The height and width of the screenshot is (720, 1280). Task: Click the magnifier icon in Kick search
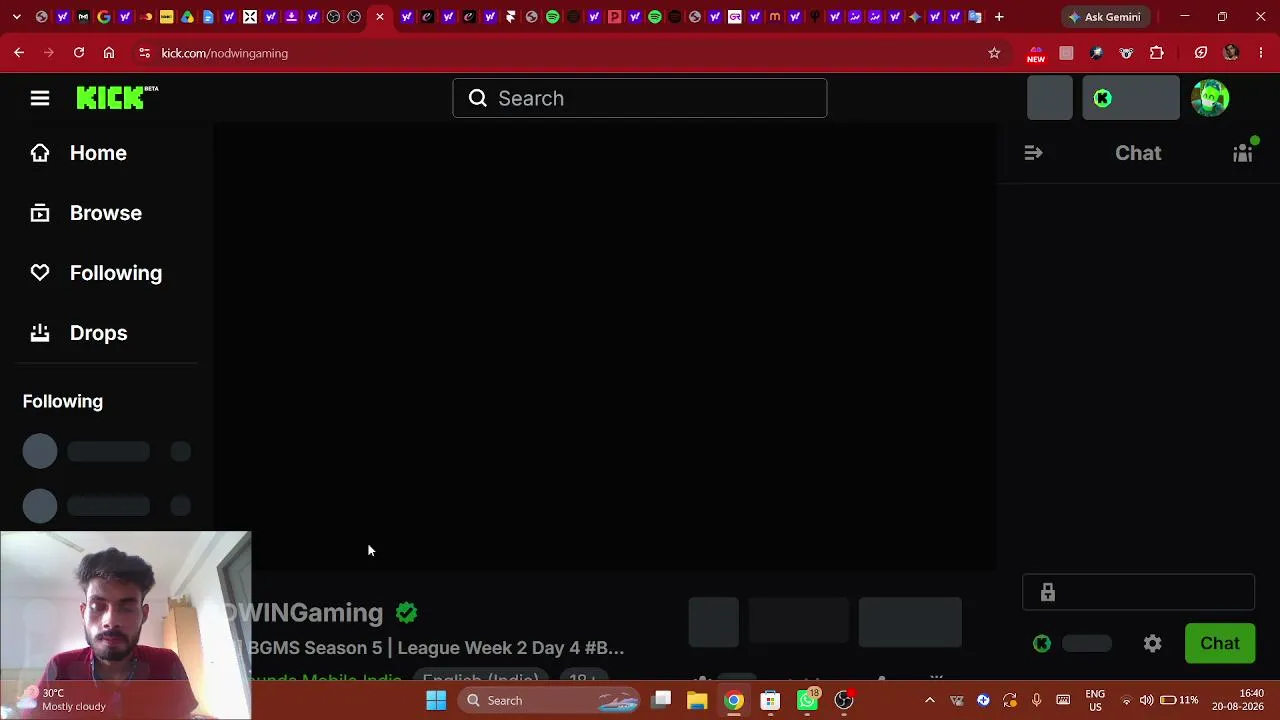(x=478, y=98)
